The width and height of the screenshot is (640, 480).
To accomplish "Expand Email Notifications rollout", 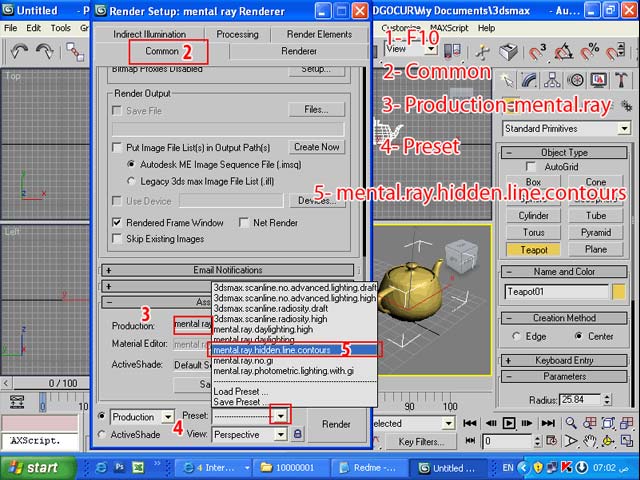I will click(228, 270).
